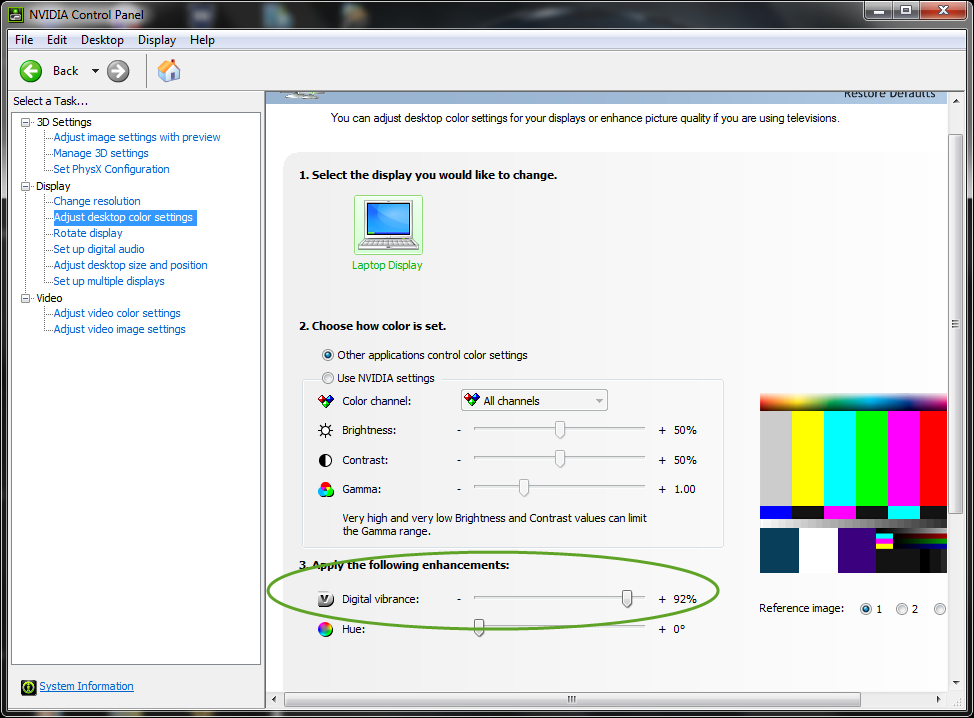The width and height of the screenshot is (974, 718).
Task: Click the Hue slider handle
Action: [479, 628]
